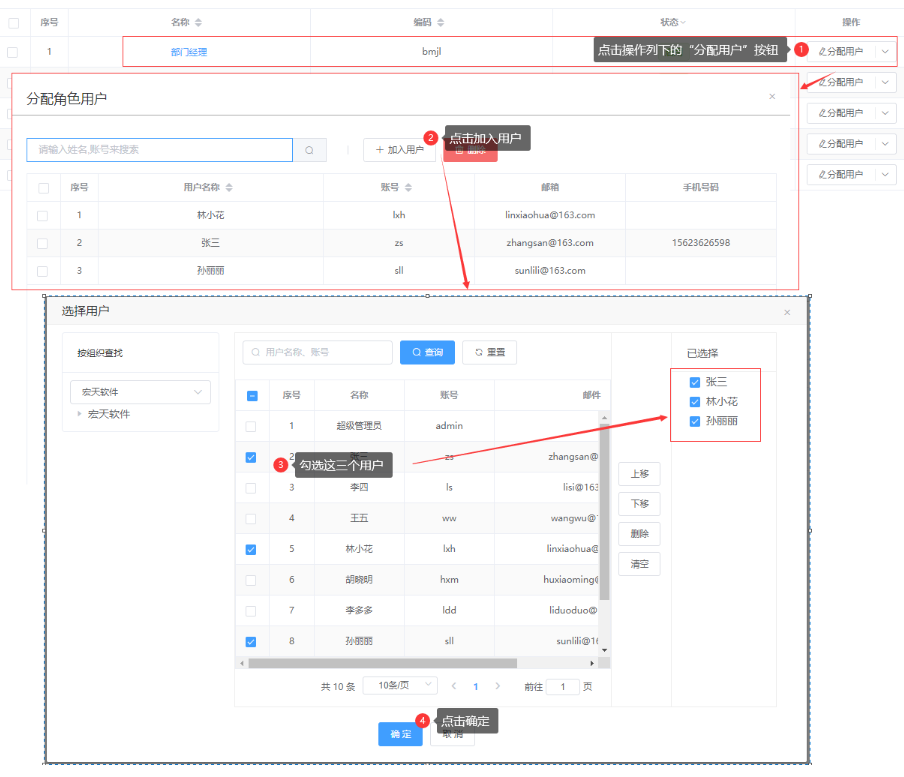The image size is (904, 777).
Task: Toggle select-all in the assigned users table header
Action: [x=43, y=188]
